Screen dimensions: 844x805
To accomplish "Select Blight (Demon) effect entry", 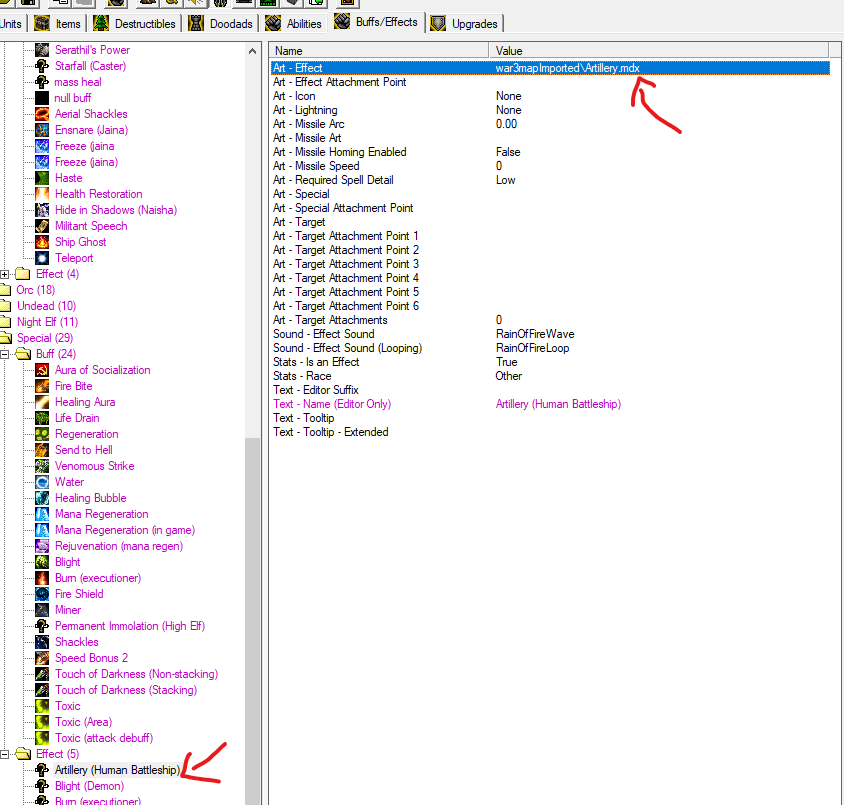I will click(89, 786).
